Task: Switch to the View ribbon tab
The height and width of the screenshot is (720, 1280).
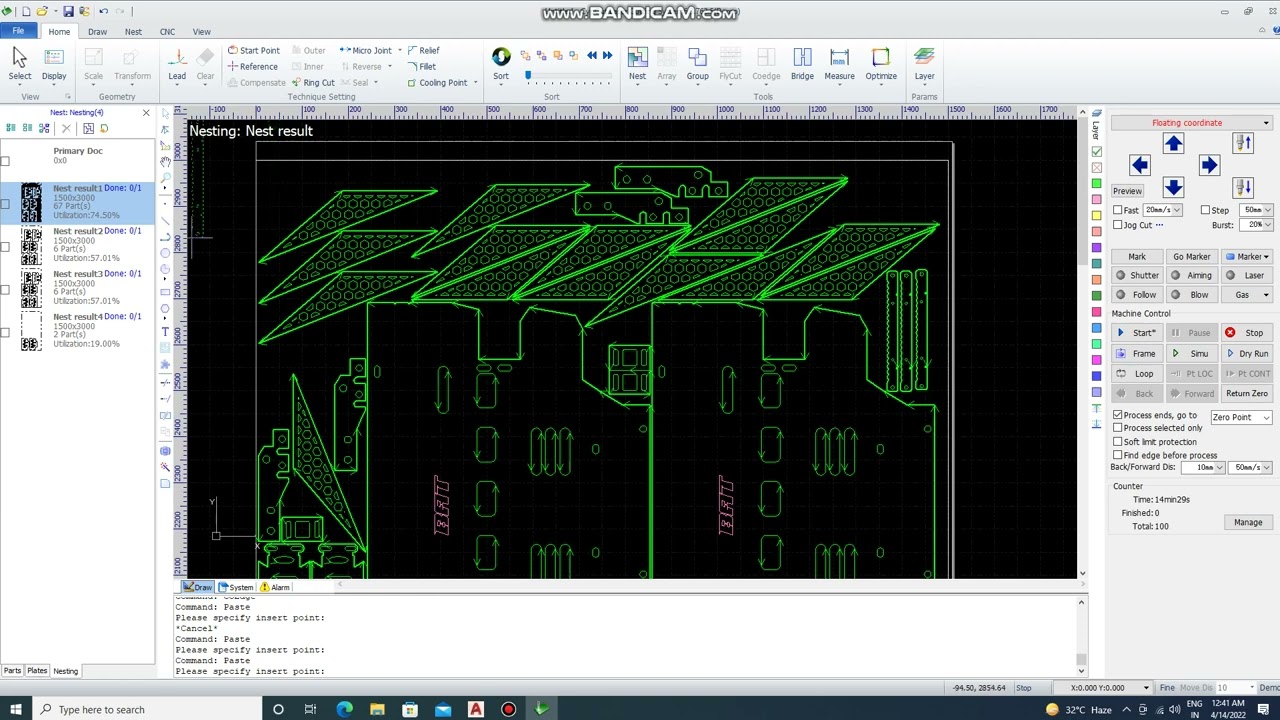Action: click(201, 32)
